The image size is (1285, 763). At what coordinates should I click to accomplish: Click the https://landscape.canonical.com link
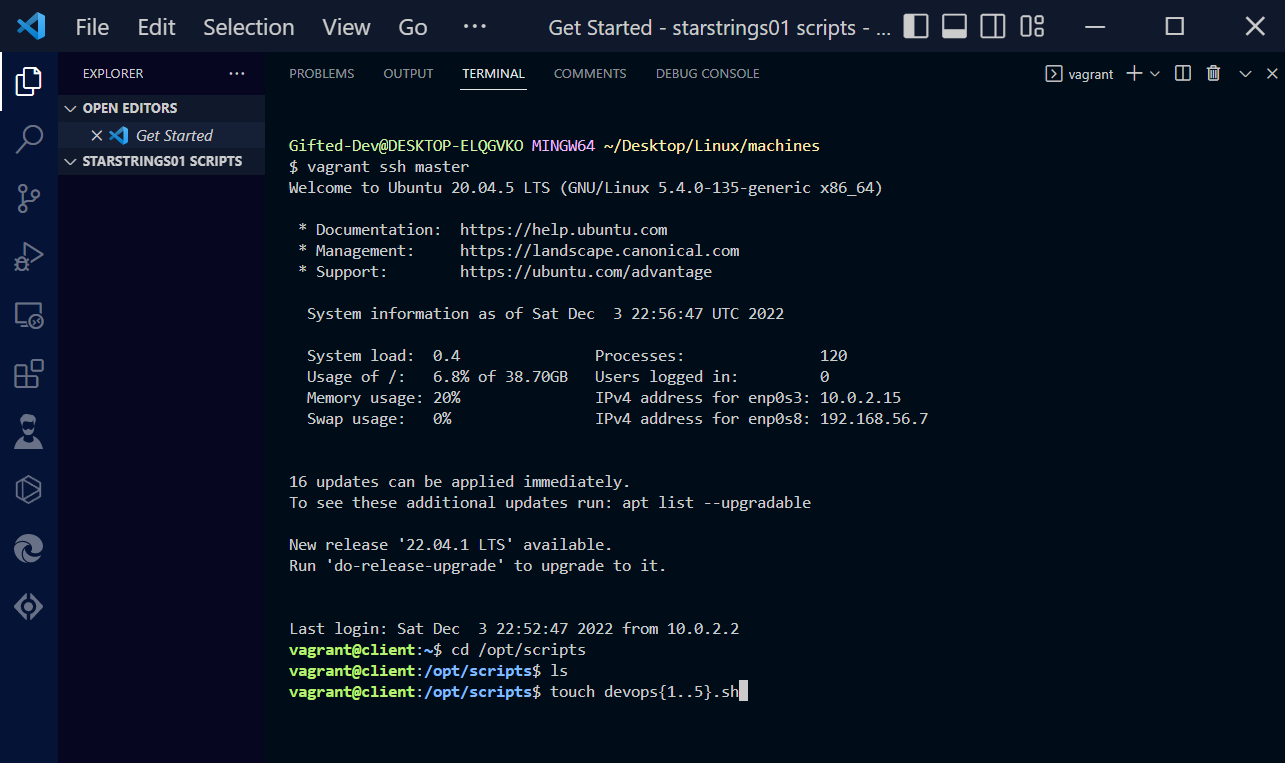[x=599, y=251]
